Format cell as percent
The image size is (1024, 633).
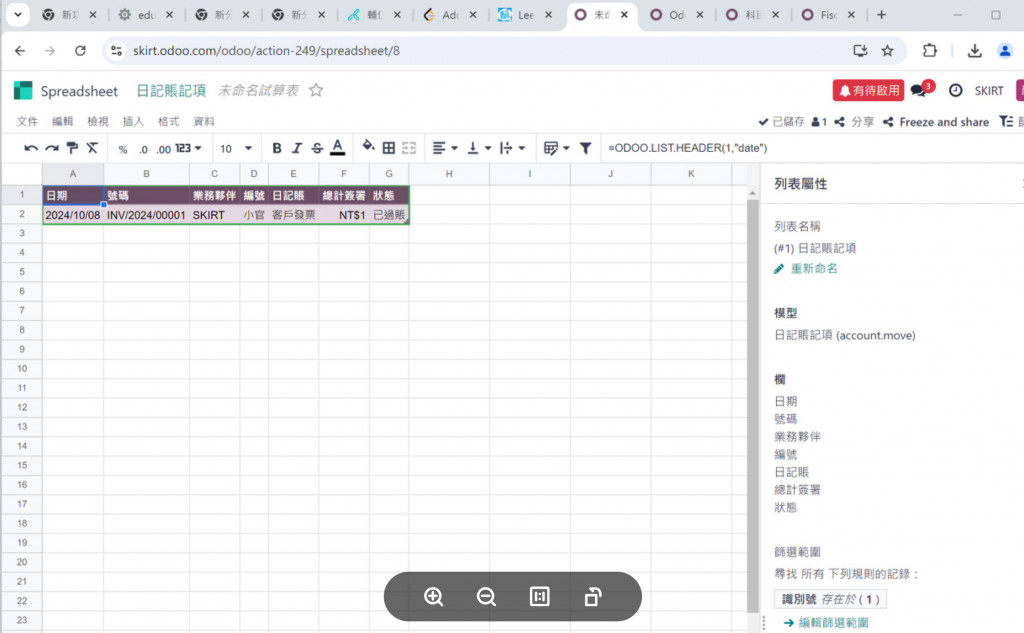coord(123,149)
